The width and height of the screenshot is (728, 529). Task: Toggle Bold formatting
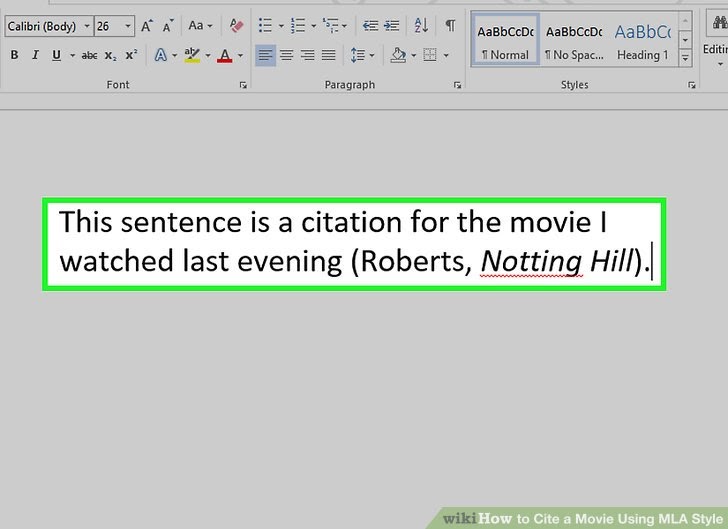(x=14, y=55)
